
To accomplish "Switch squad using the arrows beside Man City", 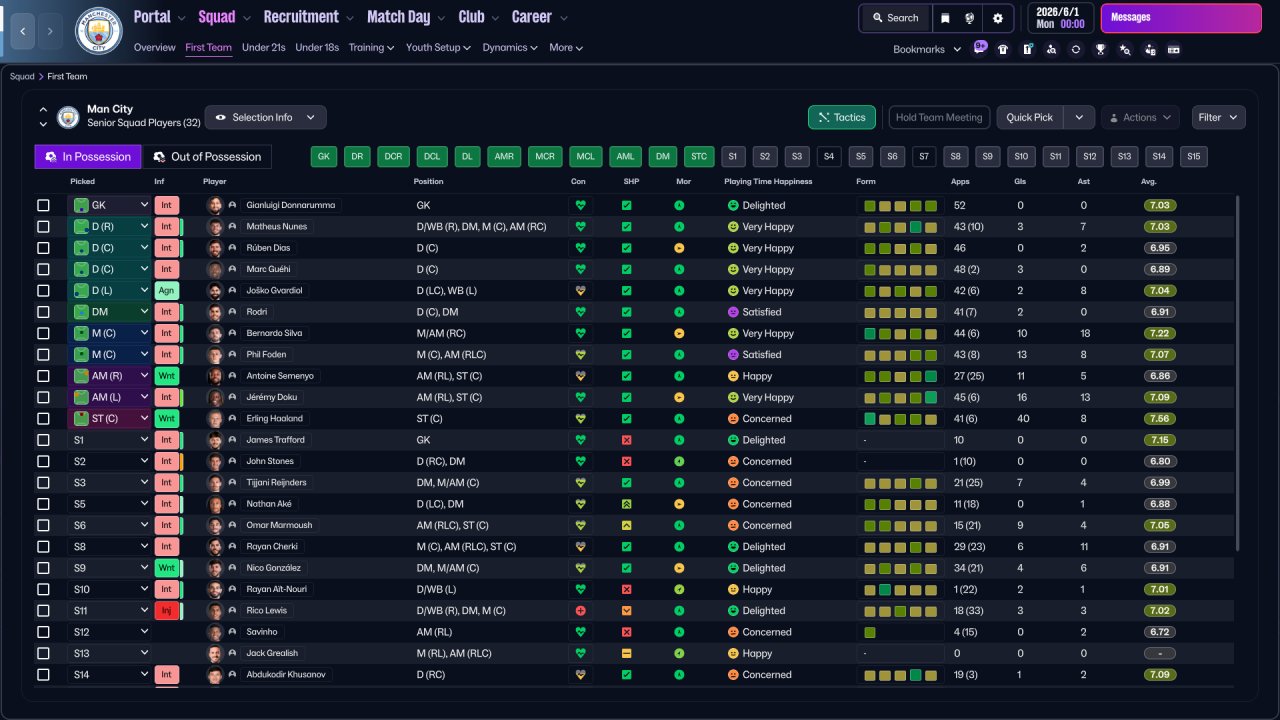I will point(43,117).
